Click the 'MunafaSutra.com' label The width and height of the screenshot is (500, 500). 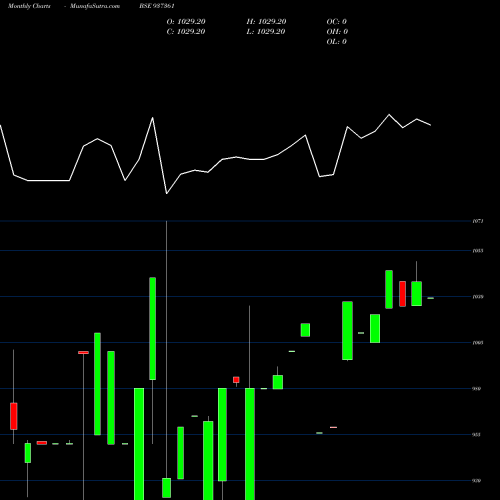(x=95, y=6)
